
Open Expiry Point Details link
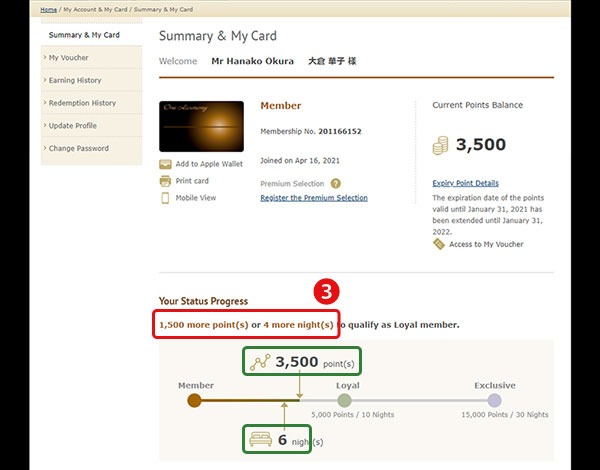pyautogui.click(x=465, y=183)
